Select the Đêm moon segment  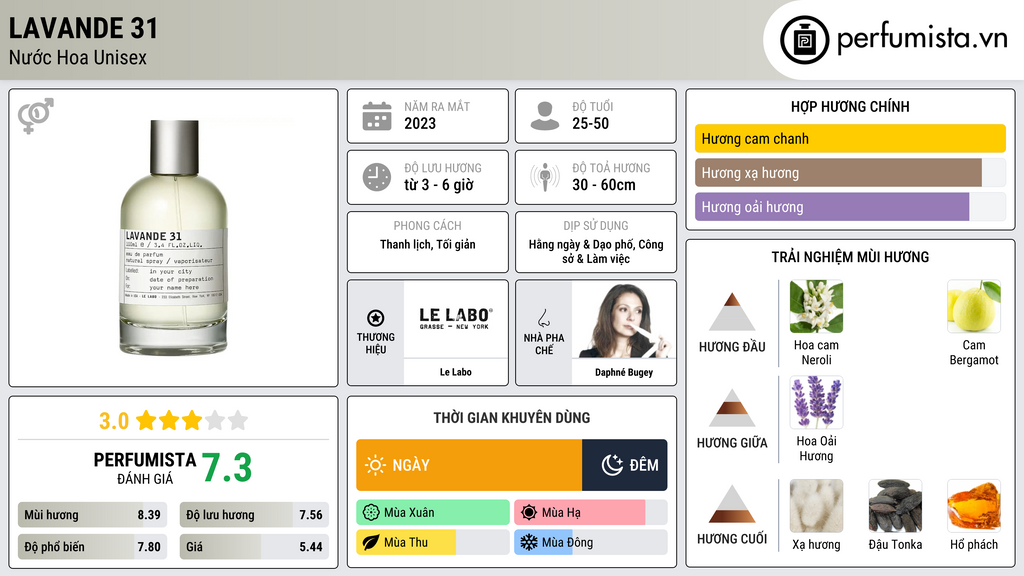coord(625,465)
